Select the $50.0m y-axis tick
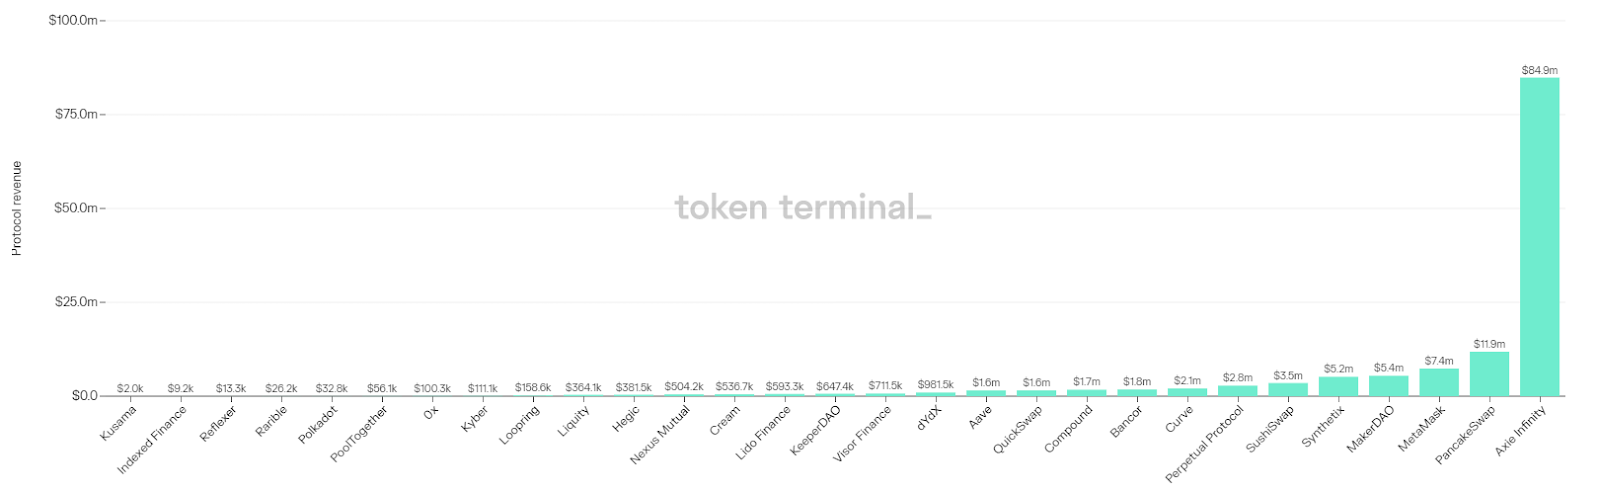This screenshot has height=494, width=1600. coord(77,208)
